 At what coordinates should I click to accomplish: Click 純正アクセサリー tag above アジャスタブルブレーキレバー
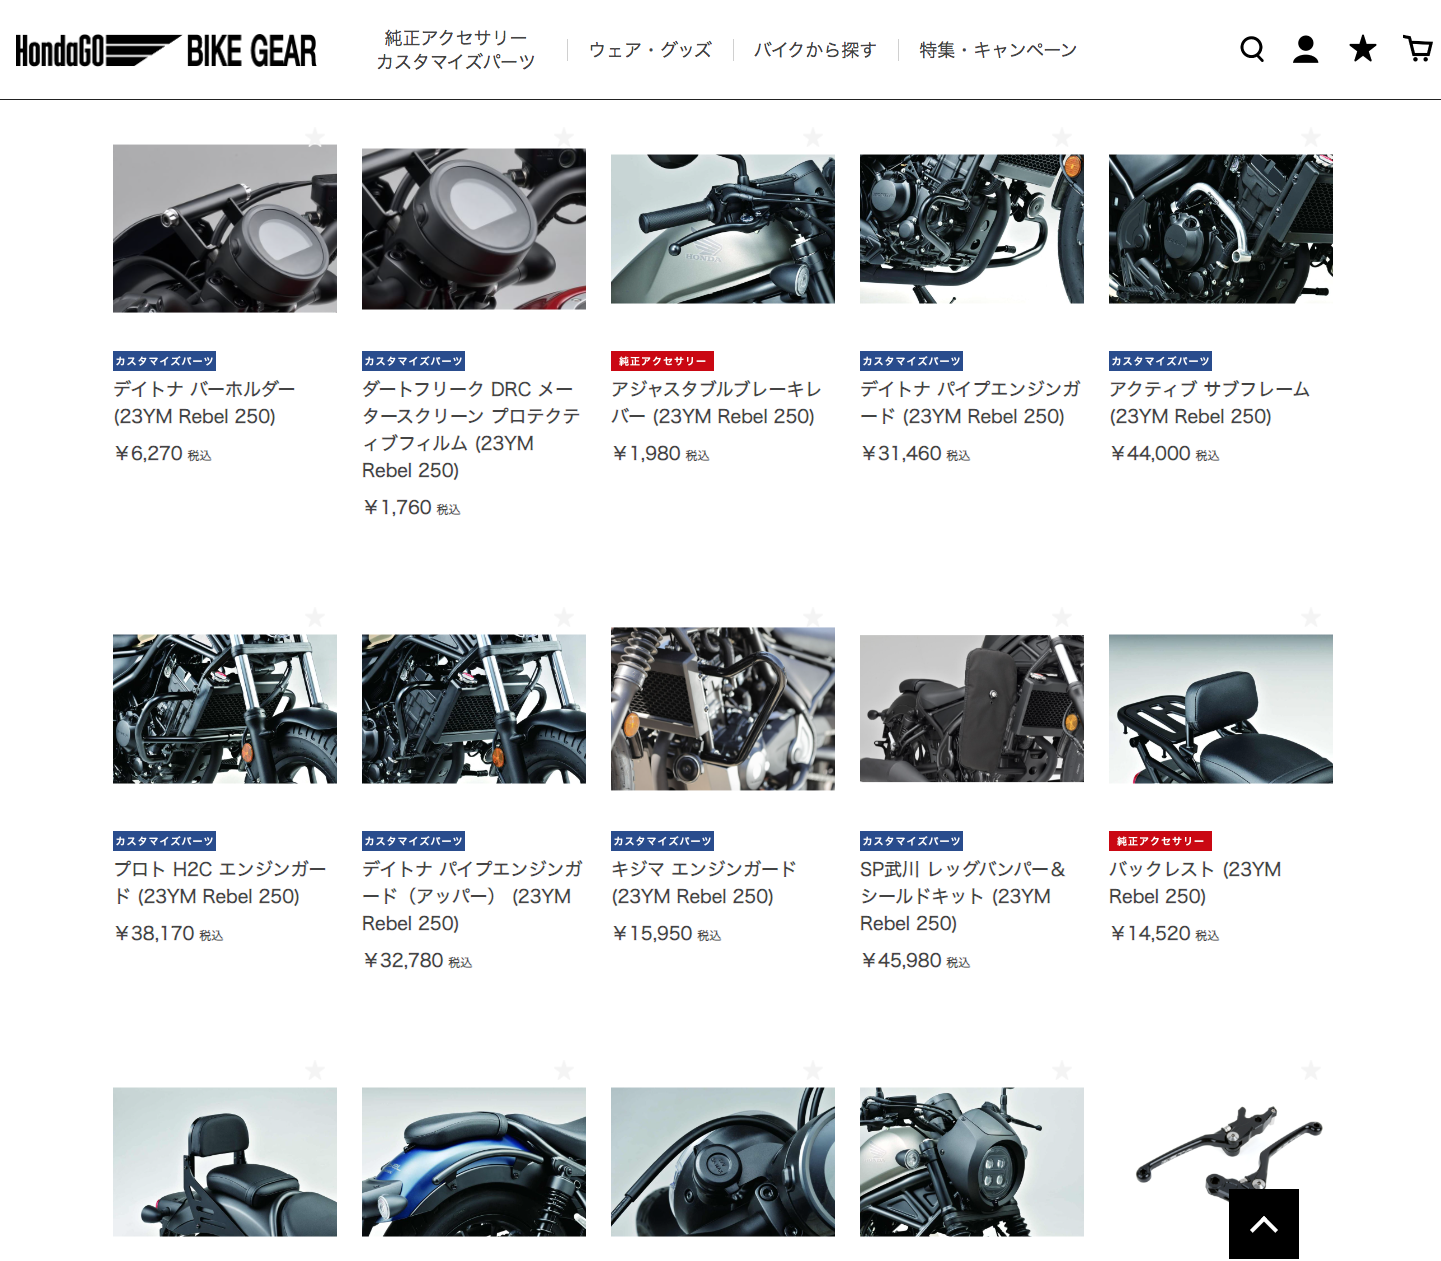point(662,361)
